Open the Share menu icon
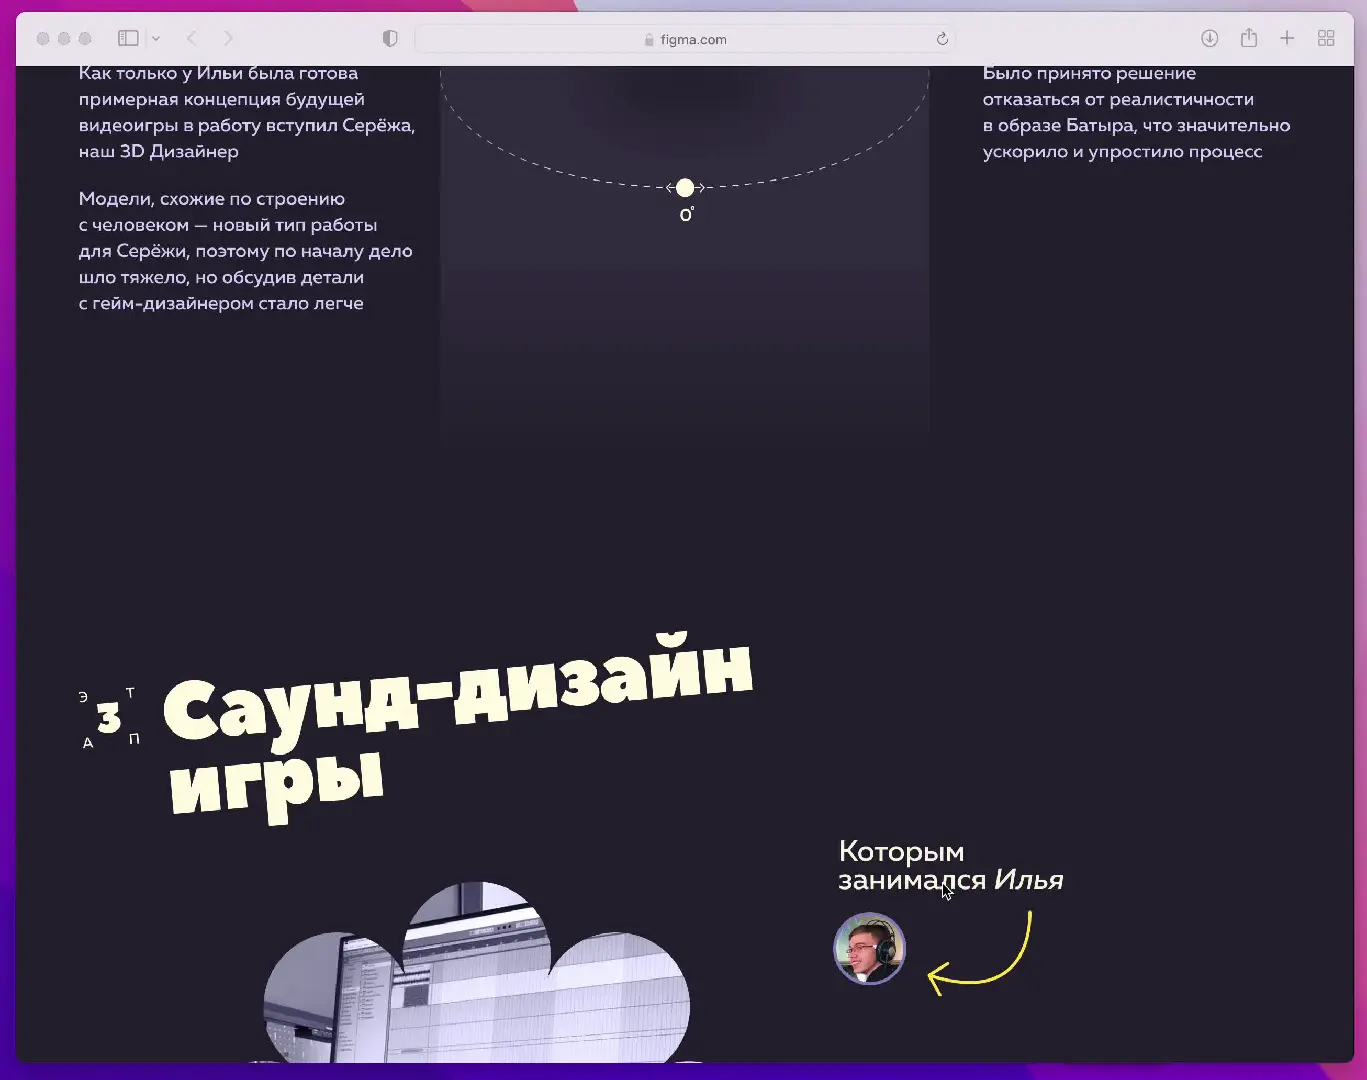Image resolution: width=1367 pixels, height=1080 pixels. 1248,38
